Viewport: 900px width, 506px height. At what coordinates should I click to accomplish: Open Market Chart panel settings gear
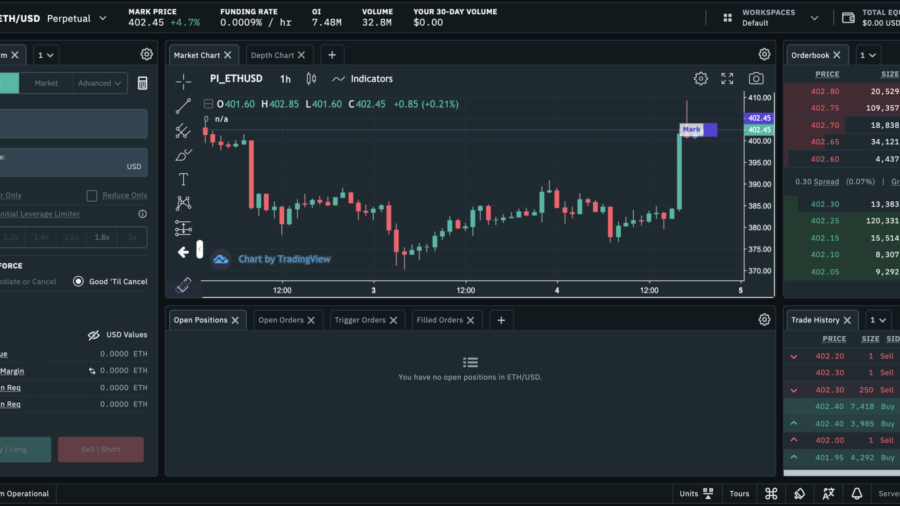coord(764,55)
